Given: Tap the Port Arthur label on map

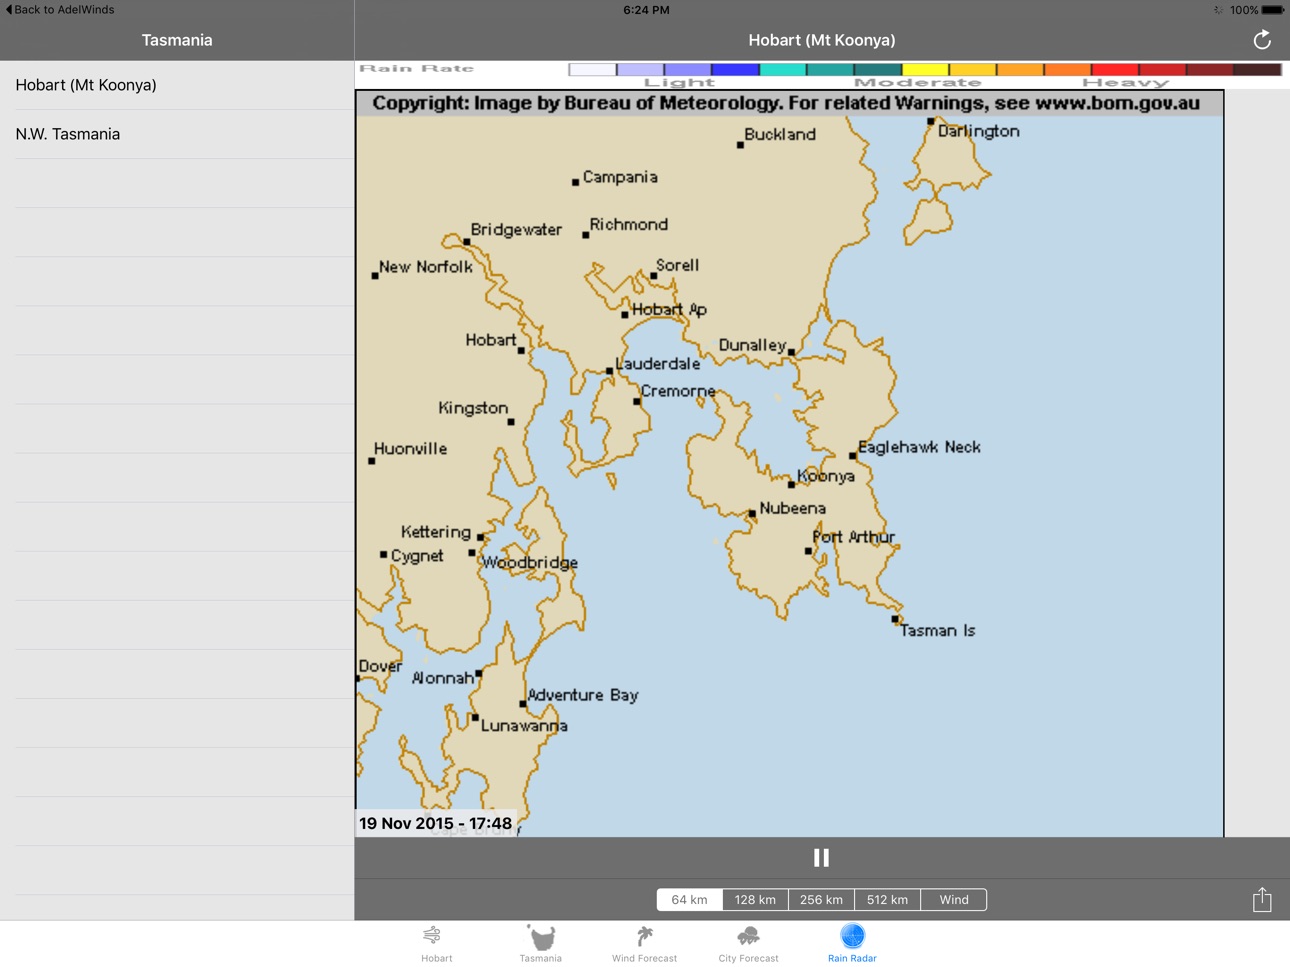Looking at the screenshot, I should click(853, 537).
